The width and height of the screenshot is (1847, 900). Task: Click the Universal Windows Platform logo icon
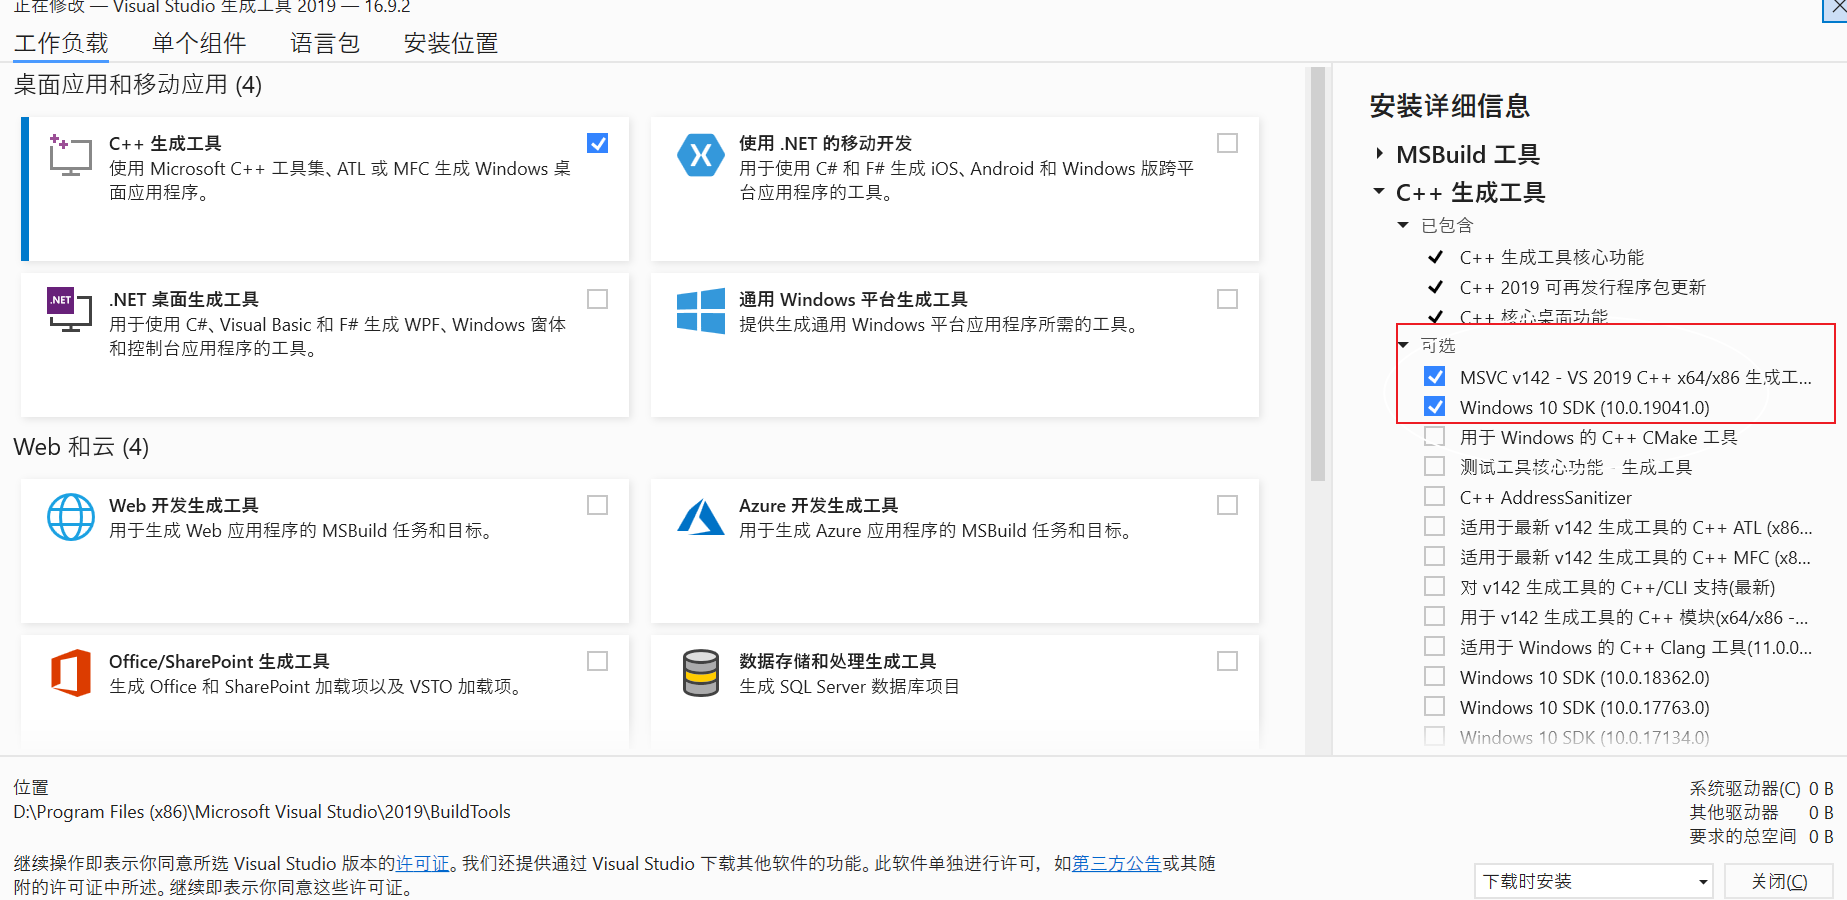(700, 311)
